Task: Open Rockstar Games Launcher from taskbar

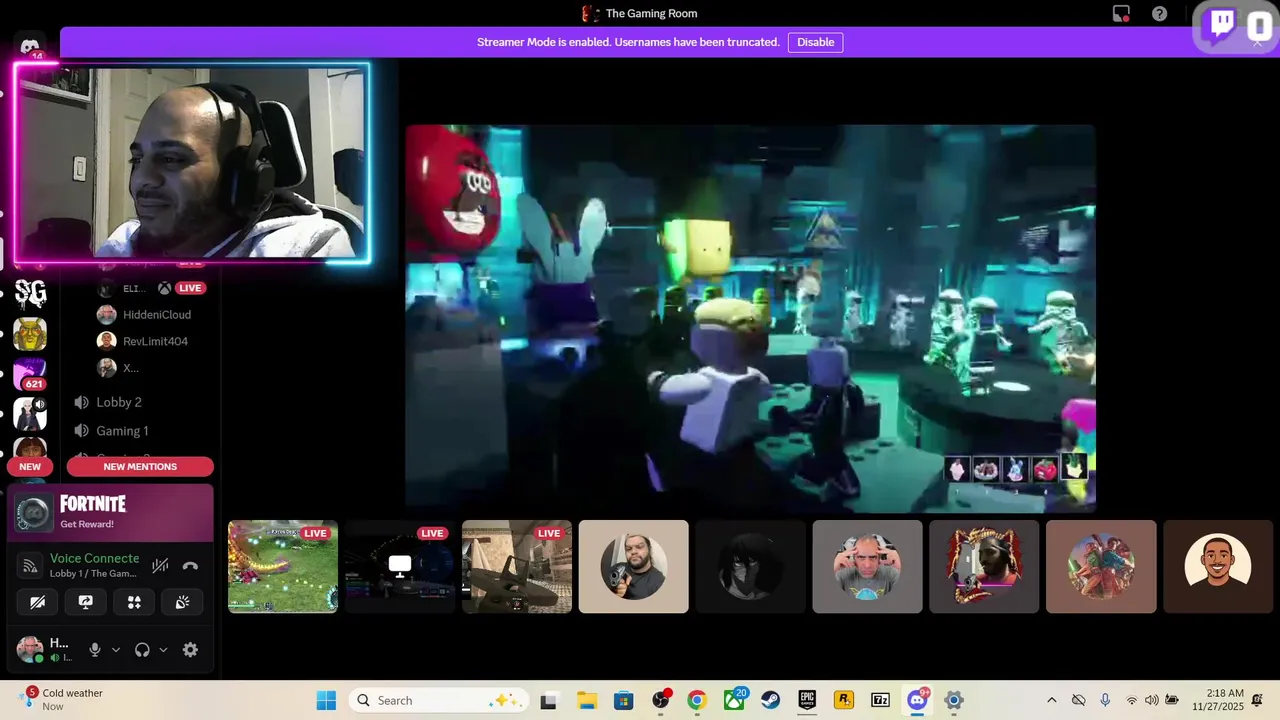Action: click(x=844, y=700)
